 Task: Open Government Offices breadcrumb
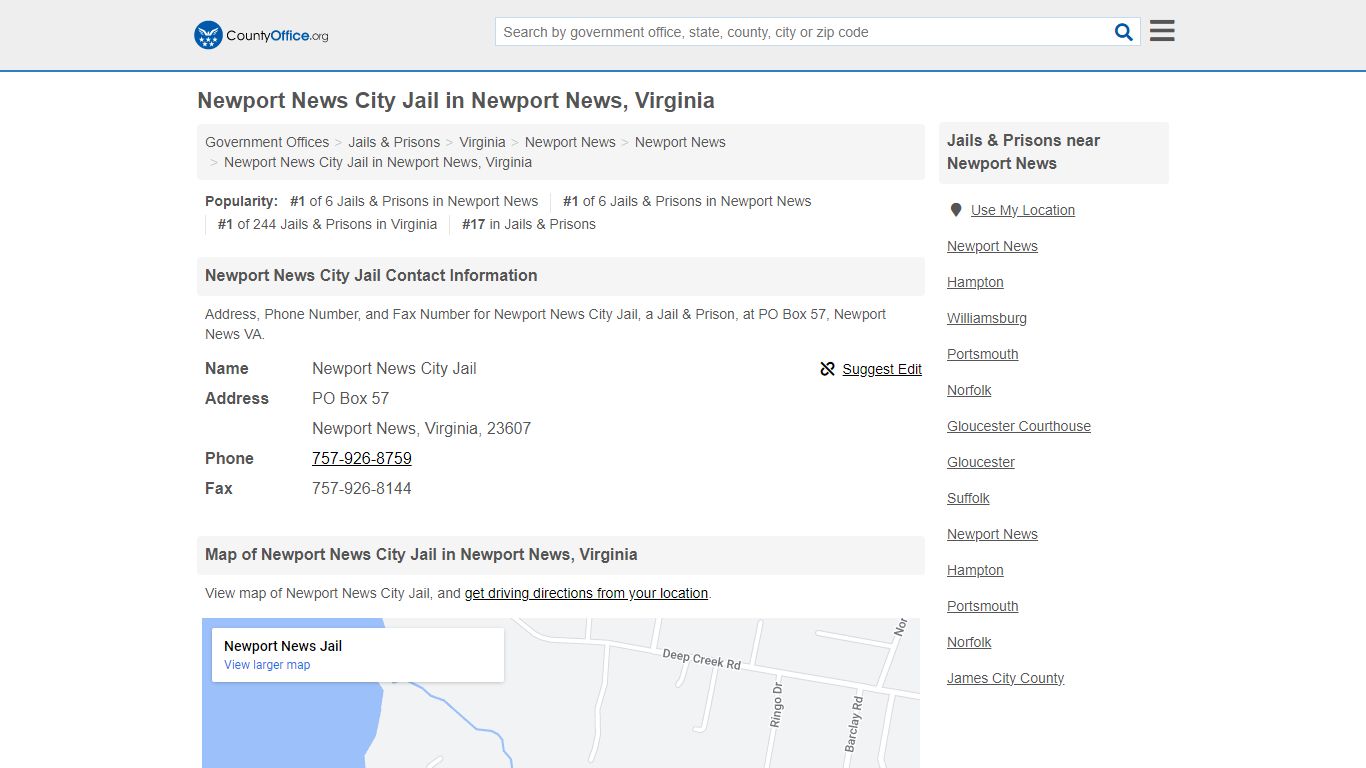(x=267, y=142)
